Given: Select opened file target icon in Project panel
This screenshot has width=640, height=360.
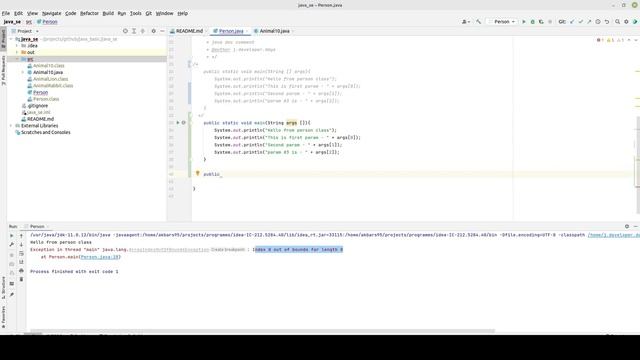Looking at the screenshot, I should click(125, 31).
